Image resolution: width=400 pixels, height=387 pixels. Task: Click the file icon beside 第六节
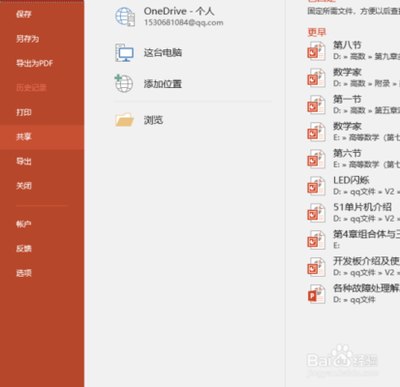point(316,159)
